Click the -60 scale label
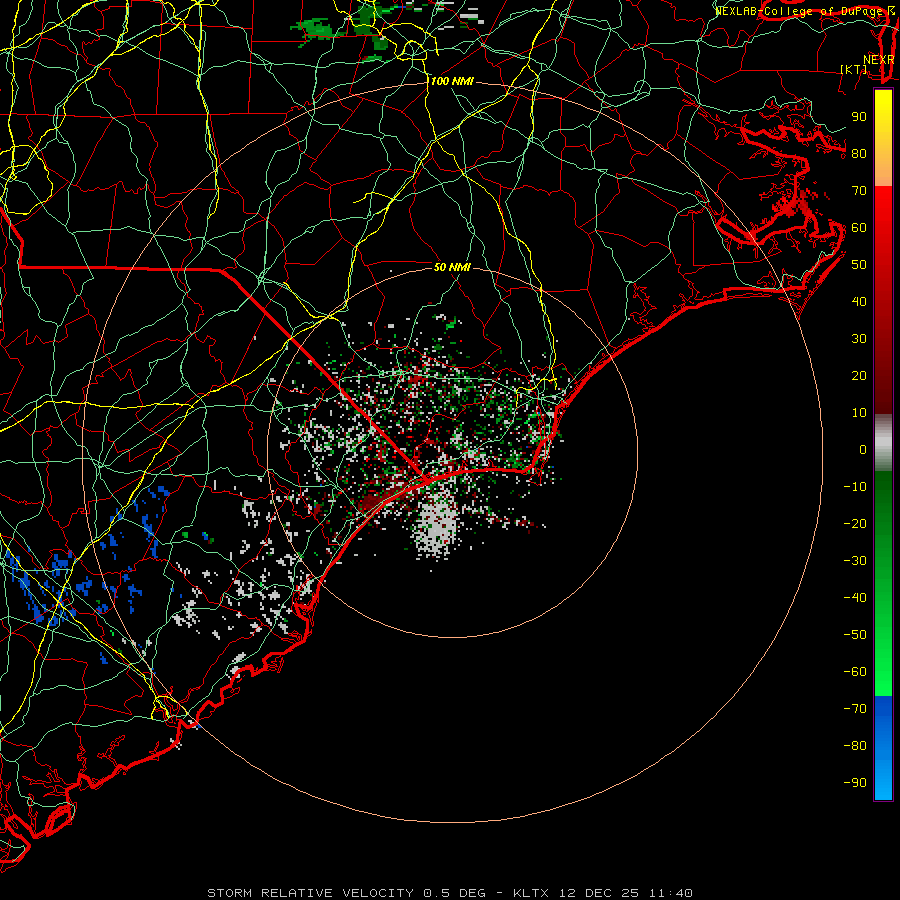Image resolution: width=900 pixels, height=900 pixels. 855,672
